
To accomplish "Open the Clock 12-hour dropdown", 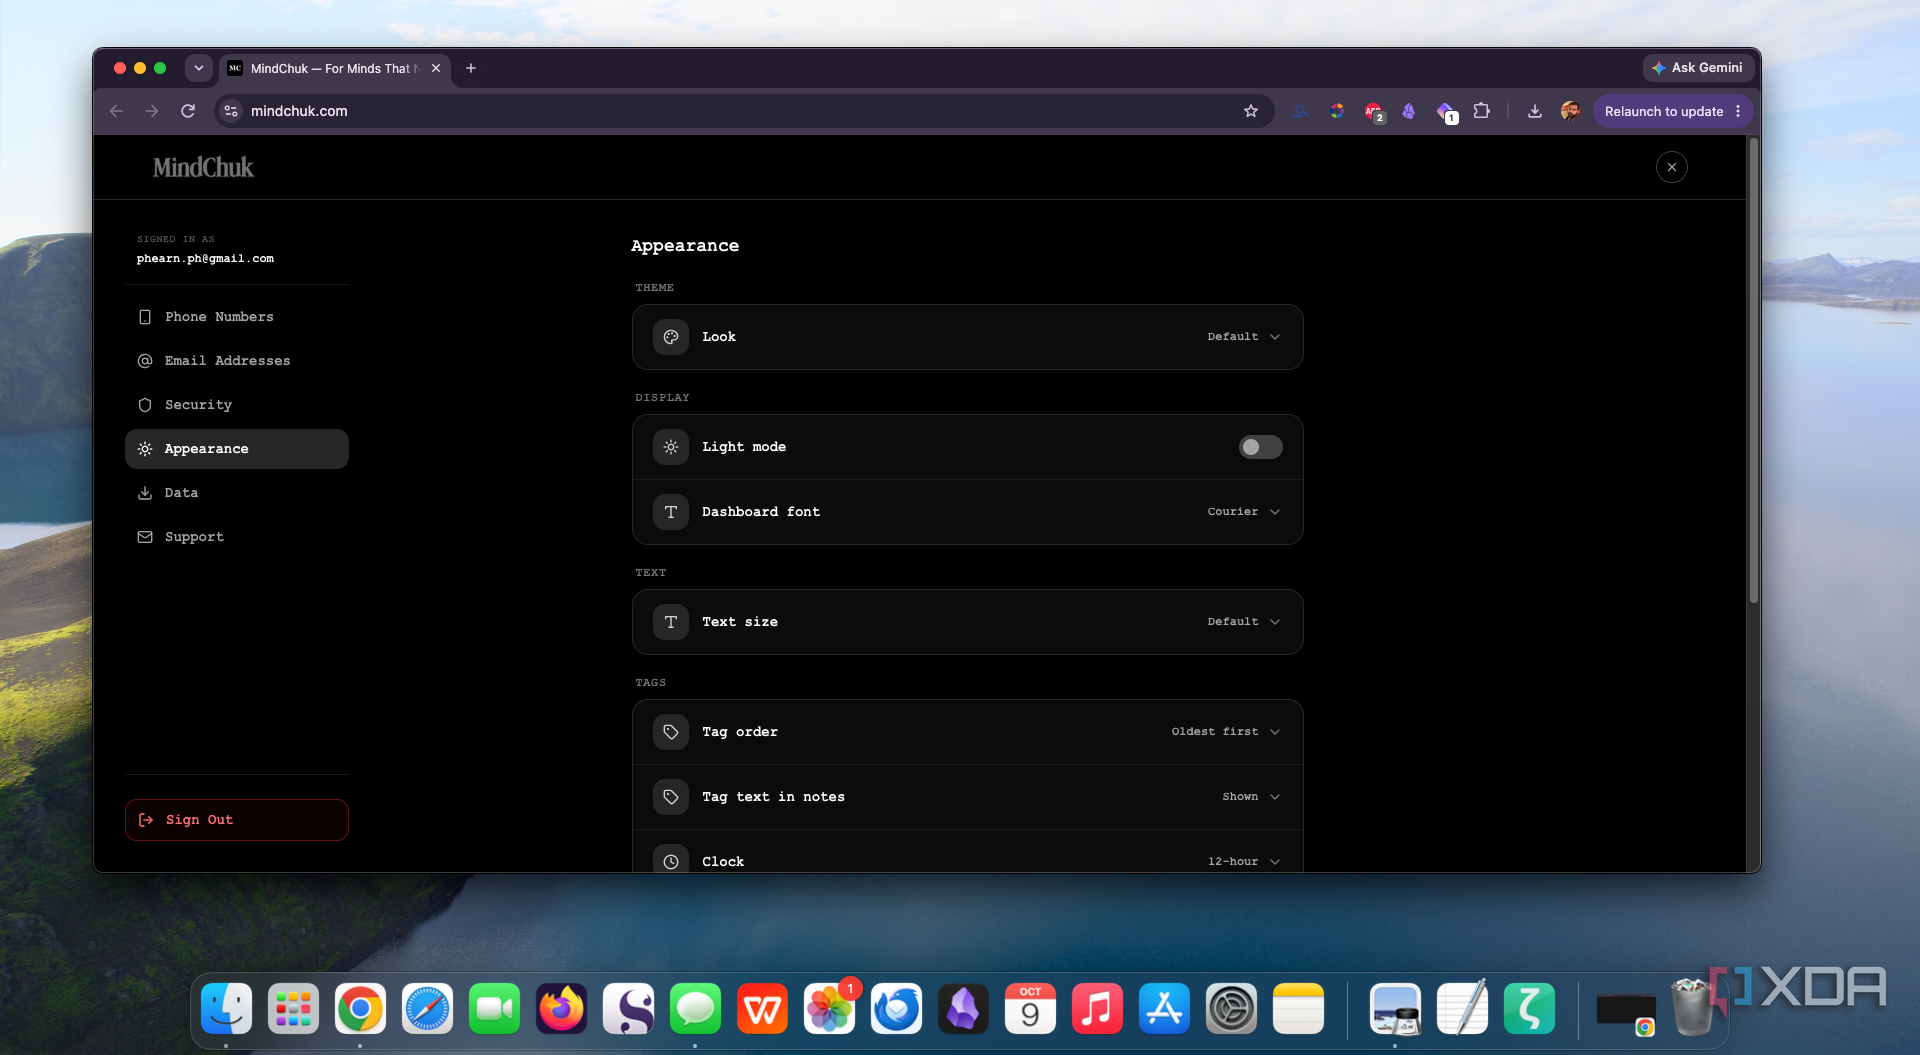I will pos(1243,861).
